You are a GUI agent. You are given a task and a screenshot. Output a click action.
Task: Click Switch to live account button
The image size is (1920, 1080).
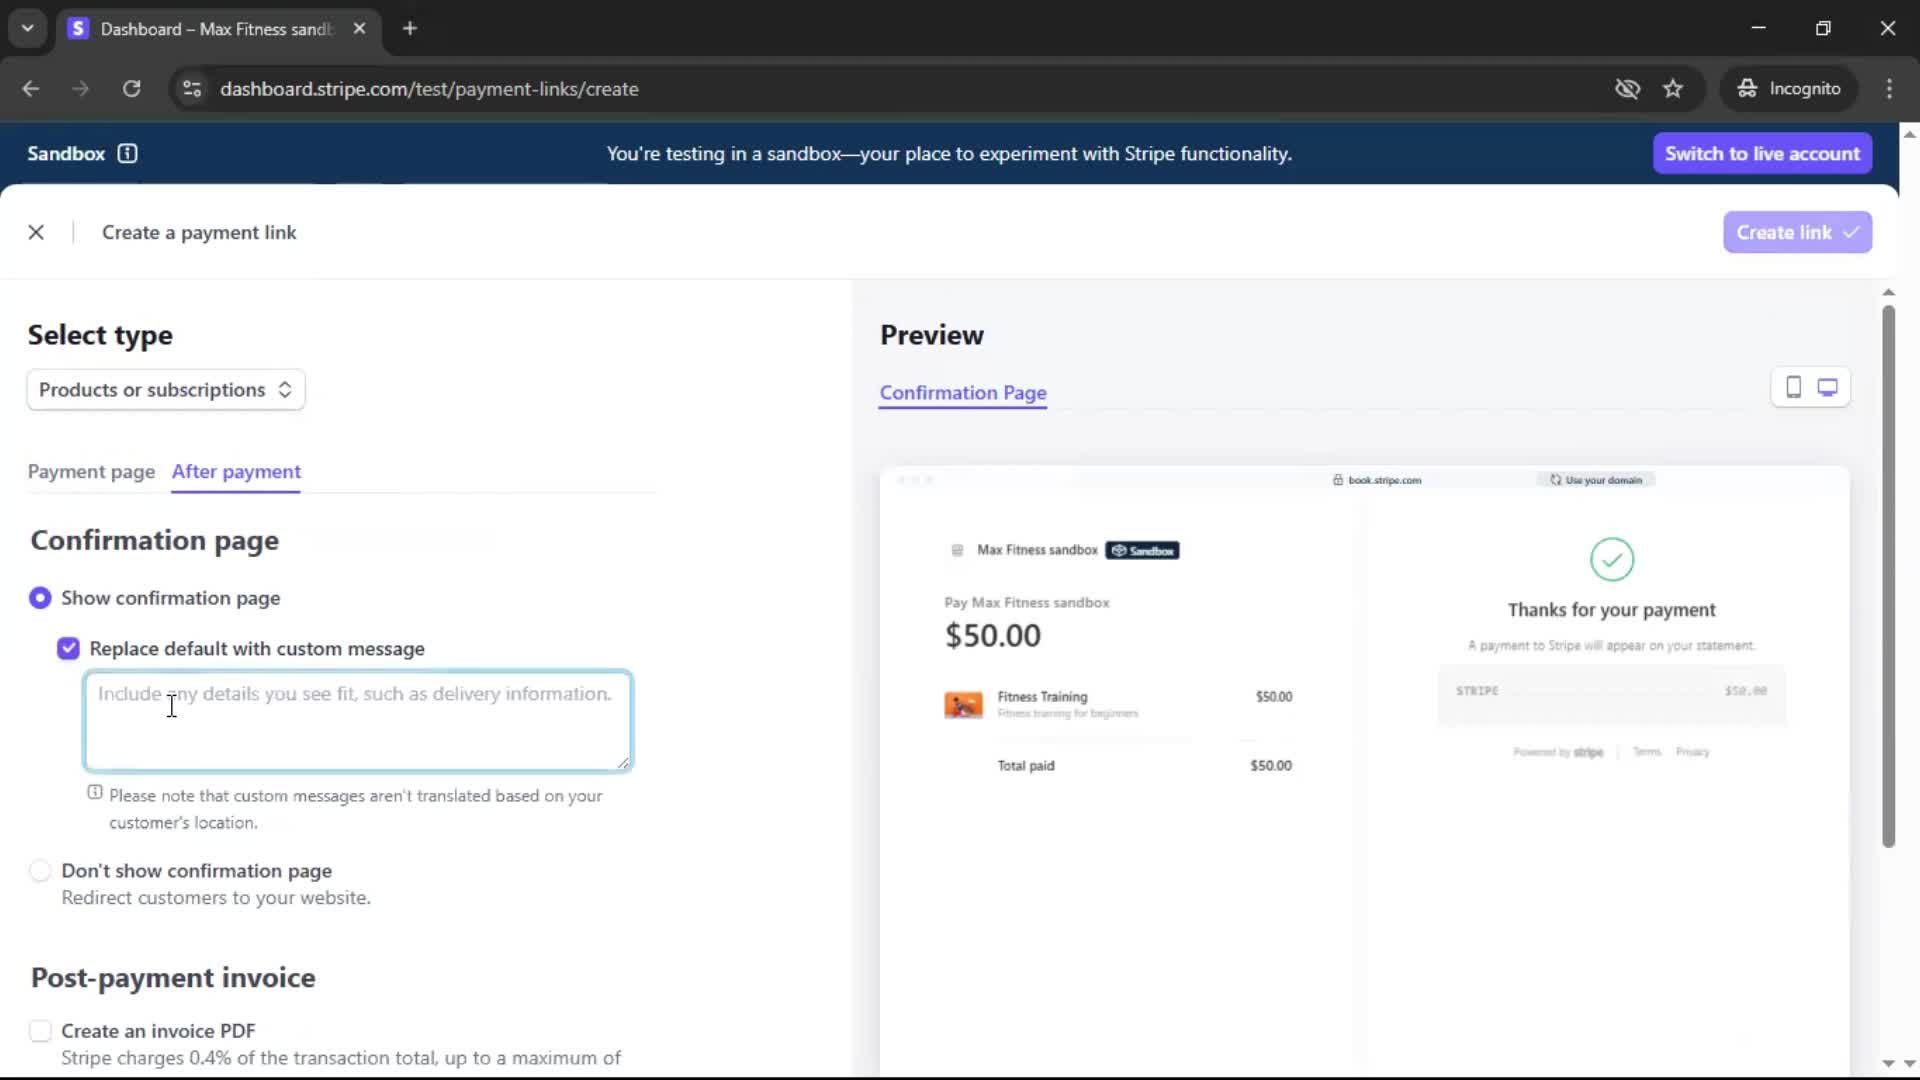tap(1761, 154)
